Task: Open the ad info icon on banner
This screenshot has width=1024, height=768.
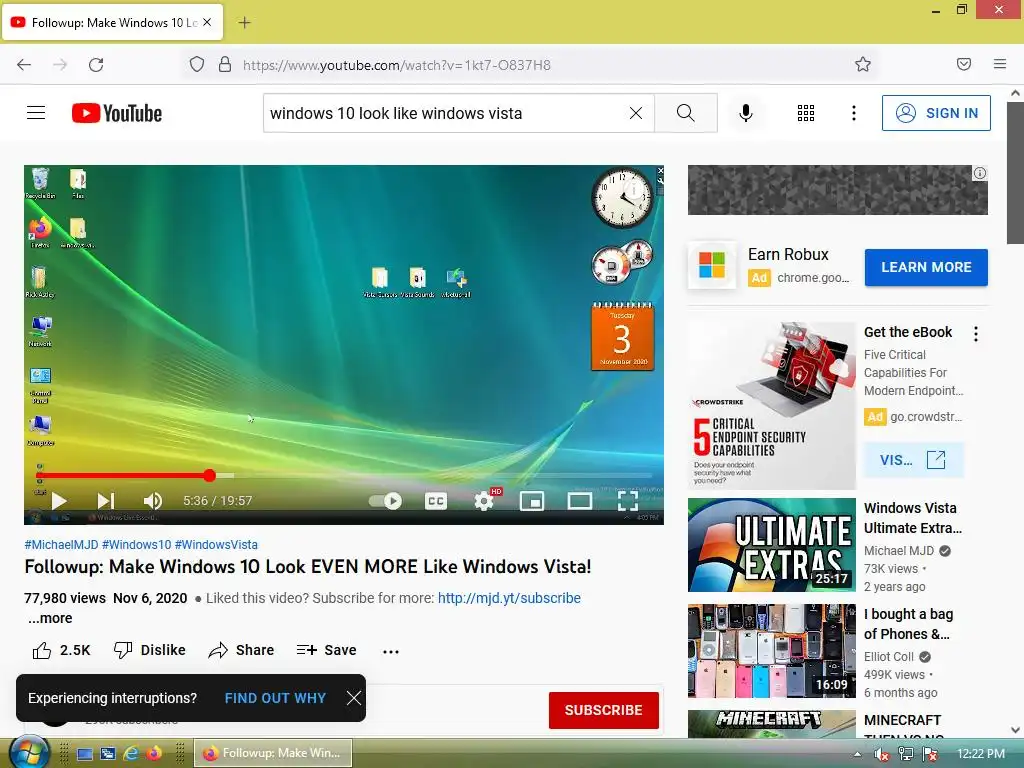Action: tap(980, 173)
